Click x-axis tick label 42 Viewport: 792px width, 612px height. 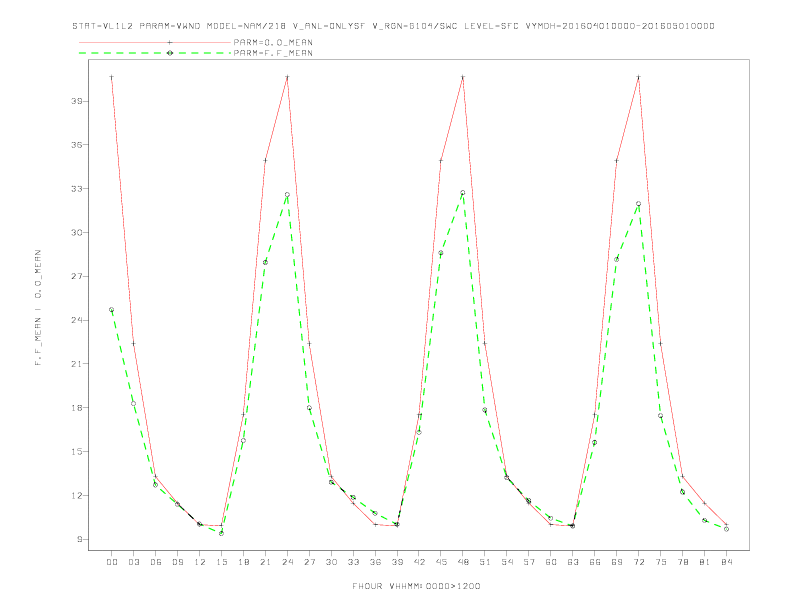(419, 562)
